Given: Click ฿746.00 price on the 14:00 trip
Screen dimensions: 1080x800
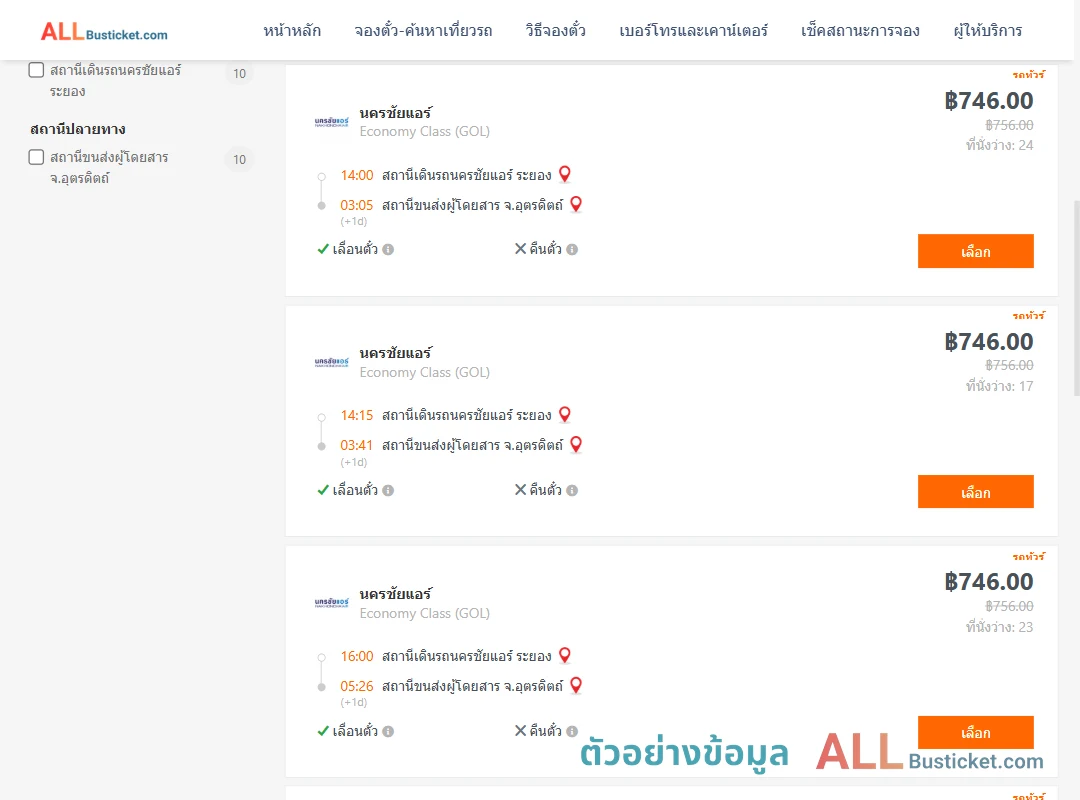Looking at the screenshot, I should [988, 101].
